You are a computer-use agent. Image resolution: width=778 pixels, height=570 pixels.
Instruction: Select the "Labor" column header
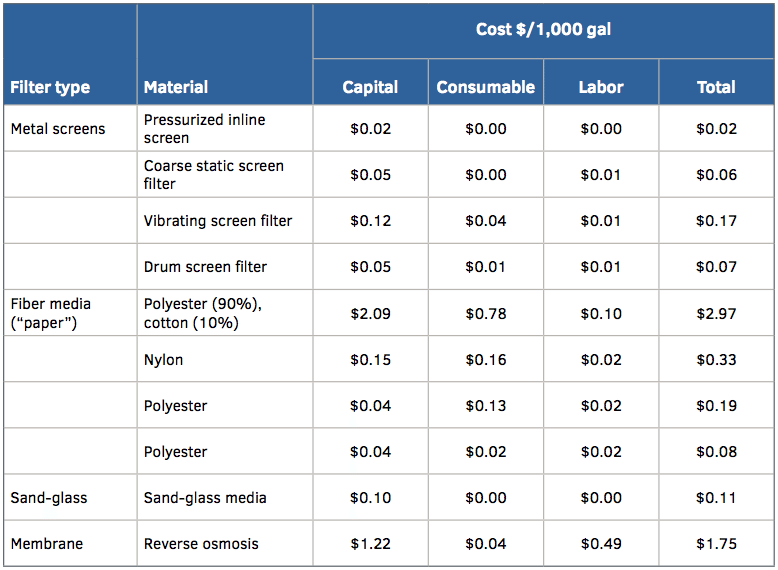pos(601,87)
